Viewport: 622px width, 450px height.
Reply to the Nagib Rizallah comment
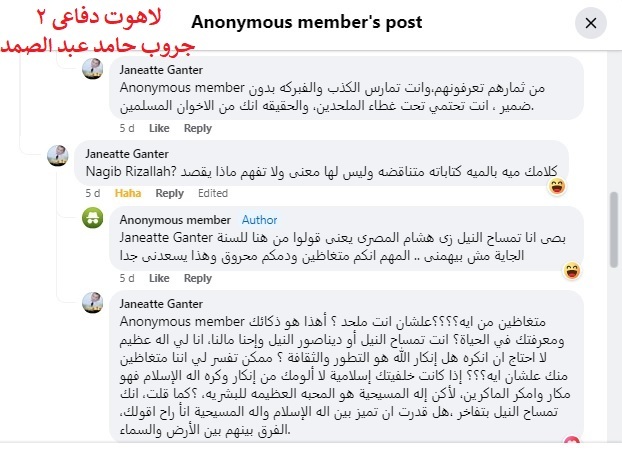click(169, 193)
